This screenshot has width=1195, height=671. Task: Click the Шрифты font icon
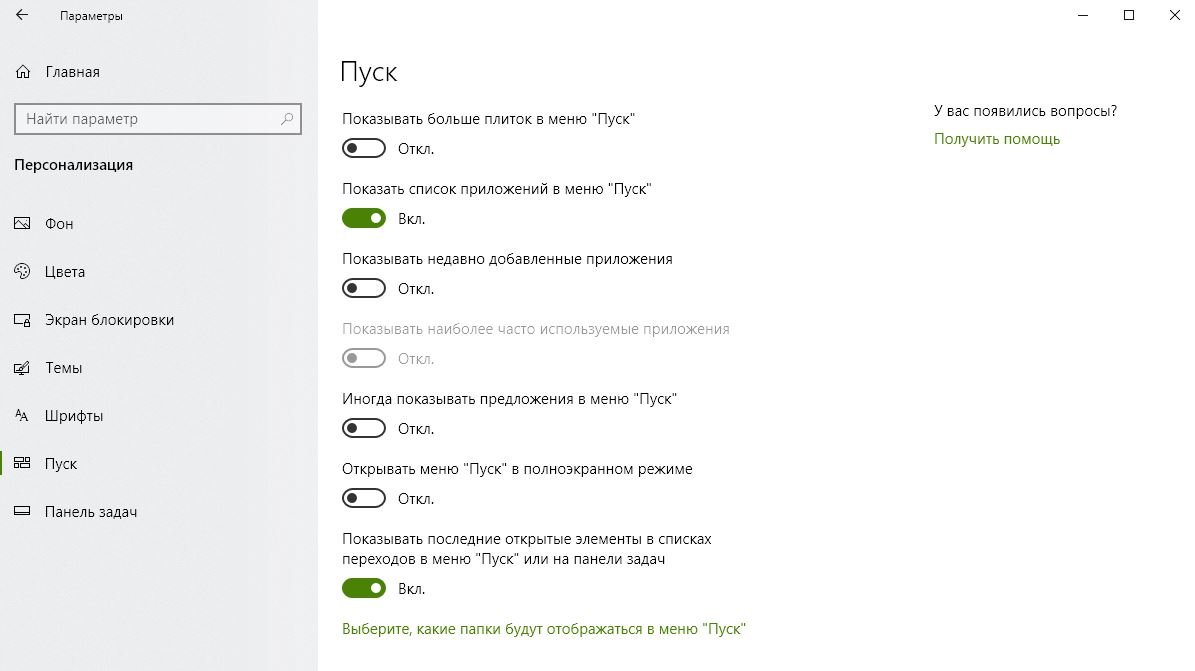[23, 416]
